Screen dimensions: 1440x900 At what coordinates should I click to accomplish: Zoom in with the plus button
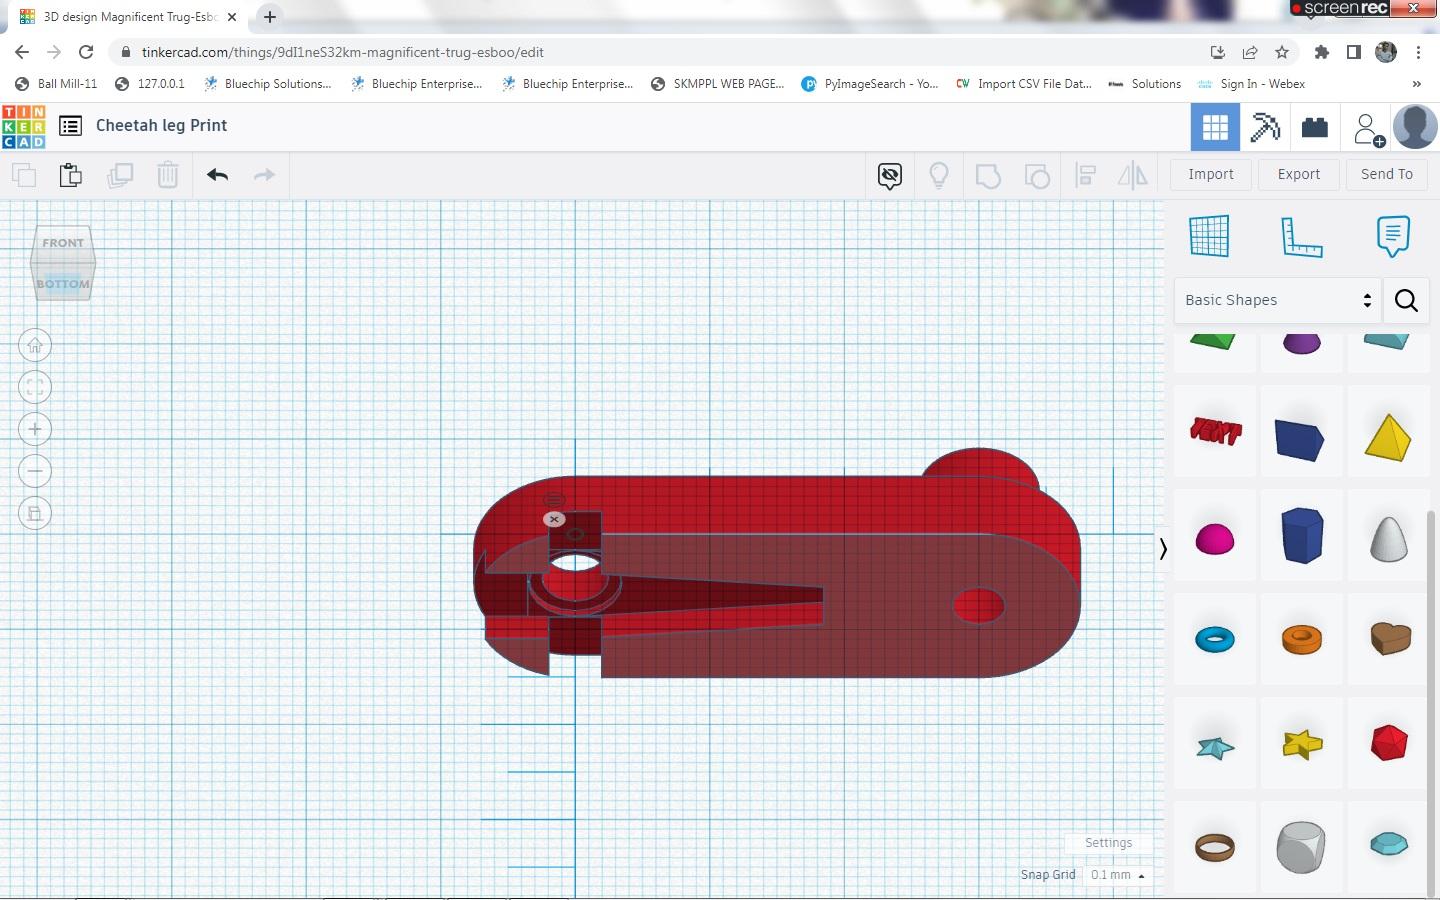click(35, 430)
